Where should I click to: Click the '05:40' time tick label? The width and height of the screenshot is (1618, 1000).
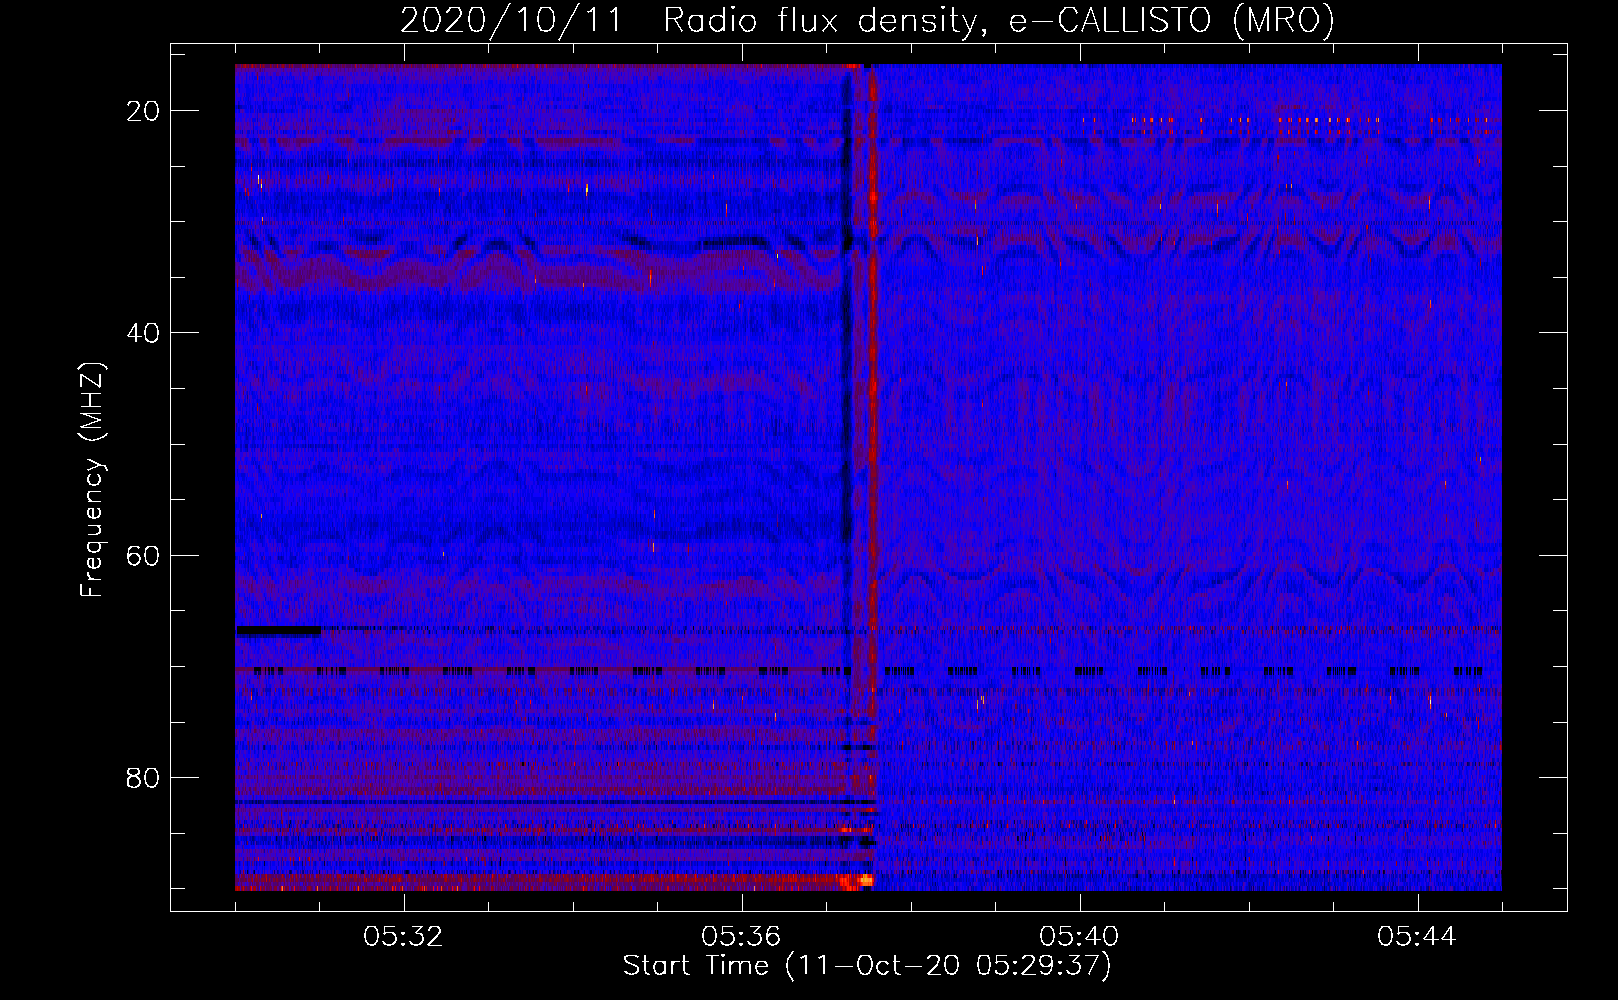(1080, 937)
